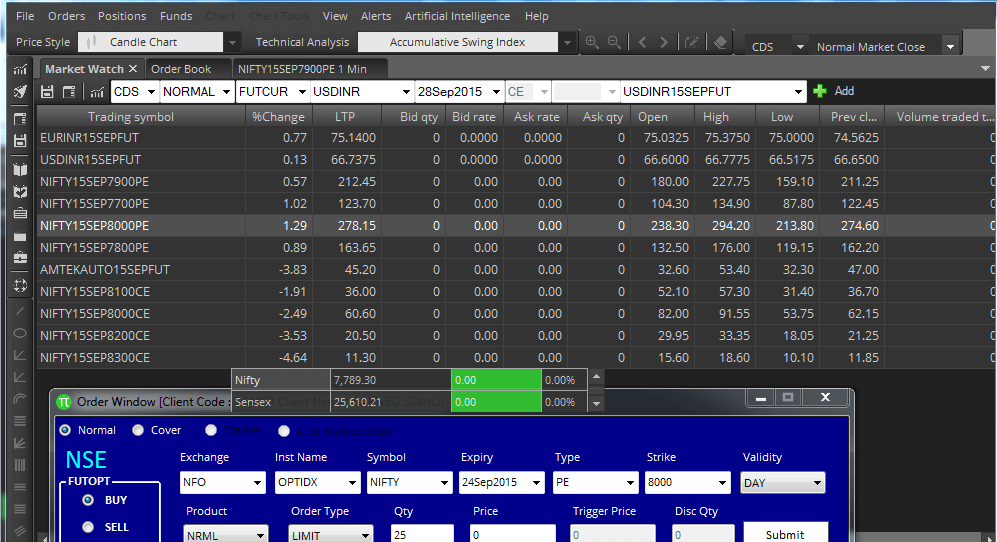This screenshot has width=997, height=542.
Task: Switch to the Order Book tab
Action: (x=181, y=69)
